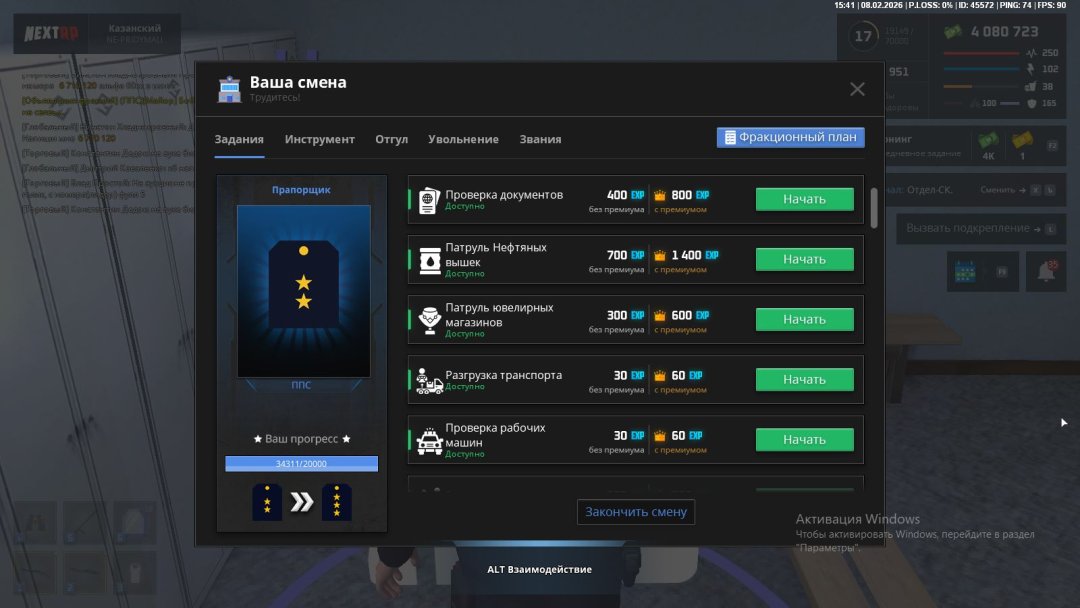This screenshot has width=1080, height=608.
Task: Click the next three-star rank badge icon
Action: click(x=336, y=502)
